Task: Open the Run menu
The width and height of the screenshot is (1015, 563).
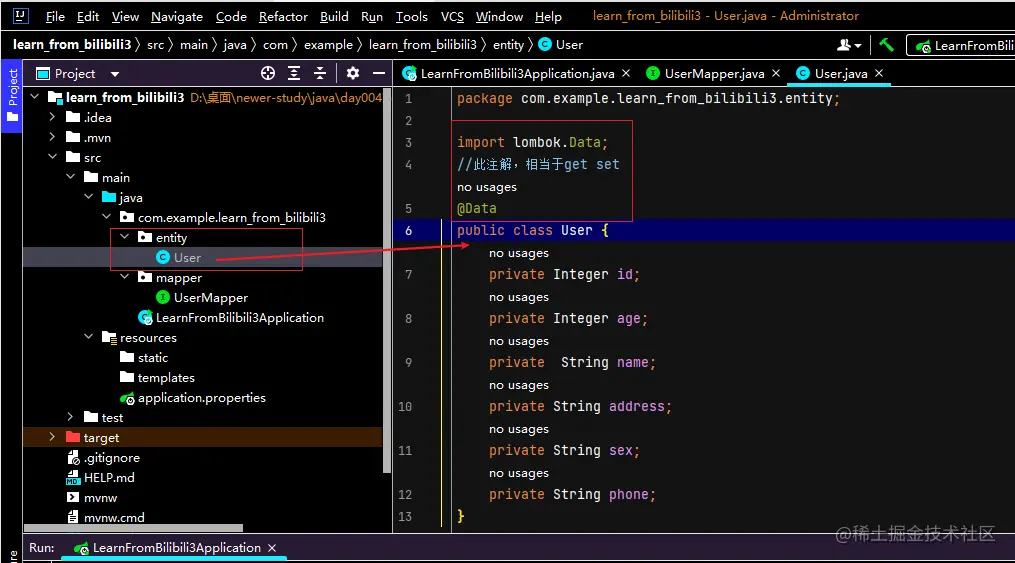Action: [x=372, y=17]
